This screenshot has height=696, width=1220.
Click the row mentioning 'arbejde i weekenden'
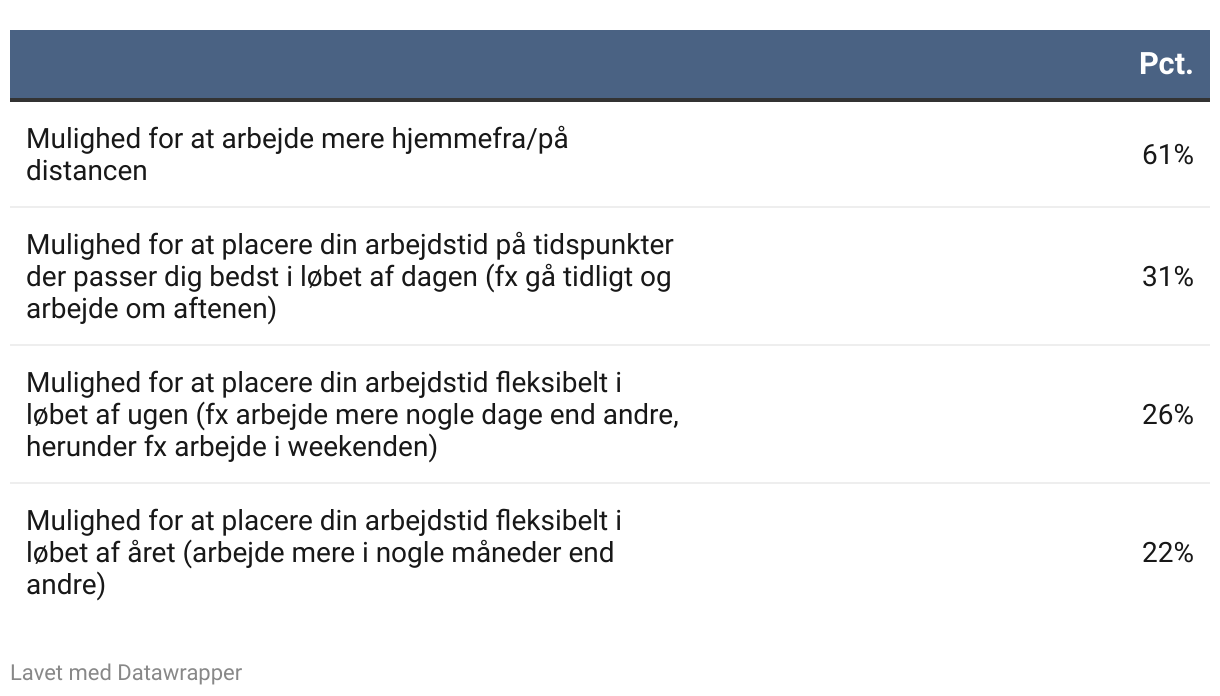click(x=610, y=415)
